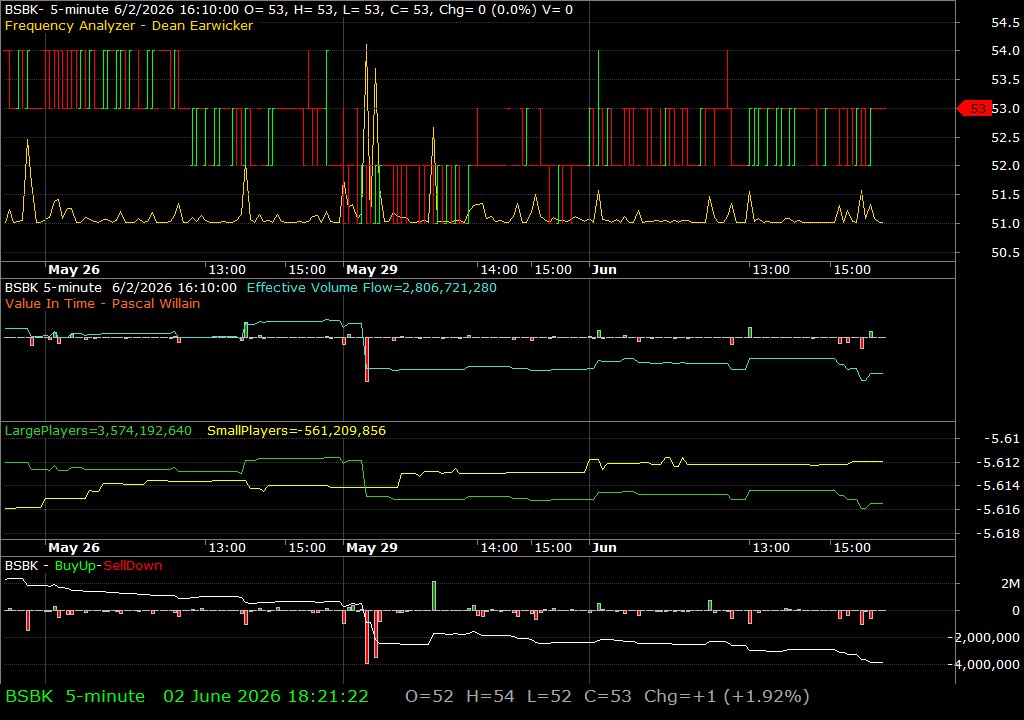Click the 53.5 price axis label
Image resolution: width=1024 pixels, height=720 pixels.
coord(1005,80)
